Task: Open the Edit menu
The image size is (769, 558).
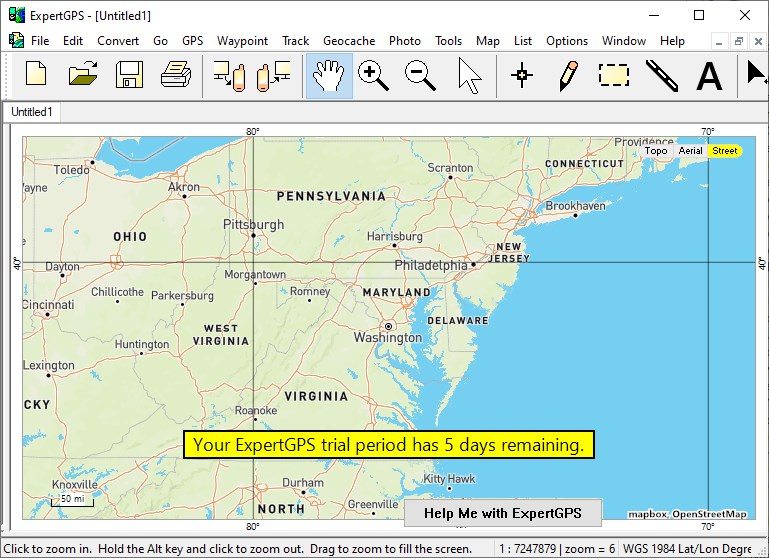Action: coord(73,41)
